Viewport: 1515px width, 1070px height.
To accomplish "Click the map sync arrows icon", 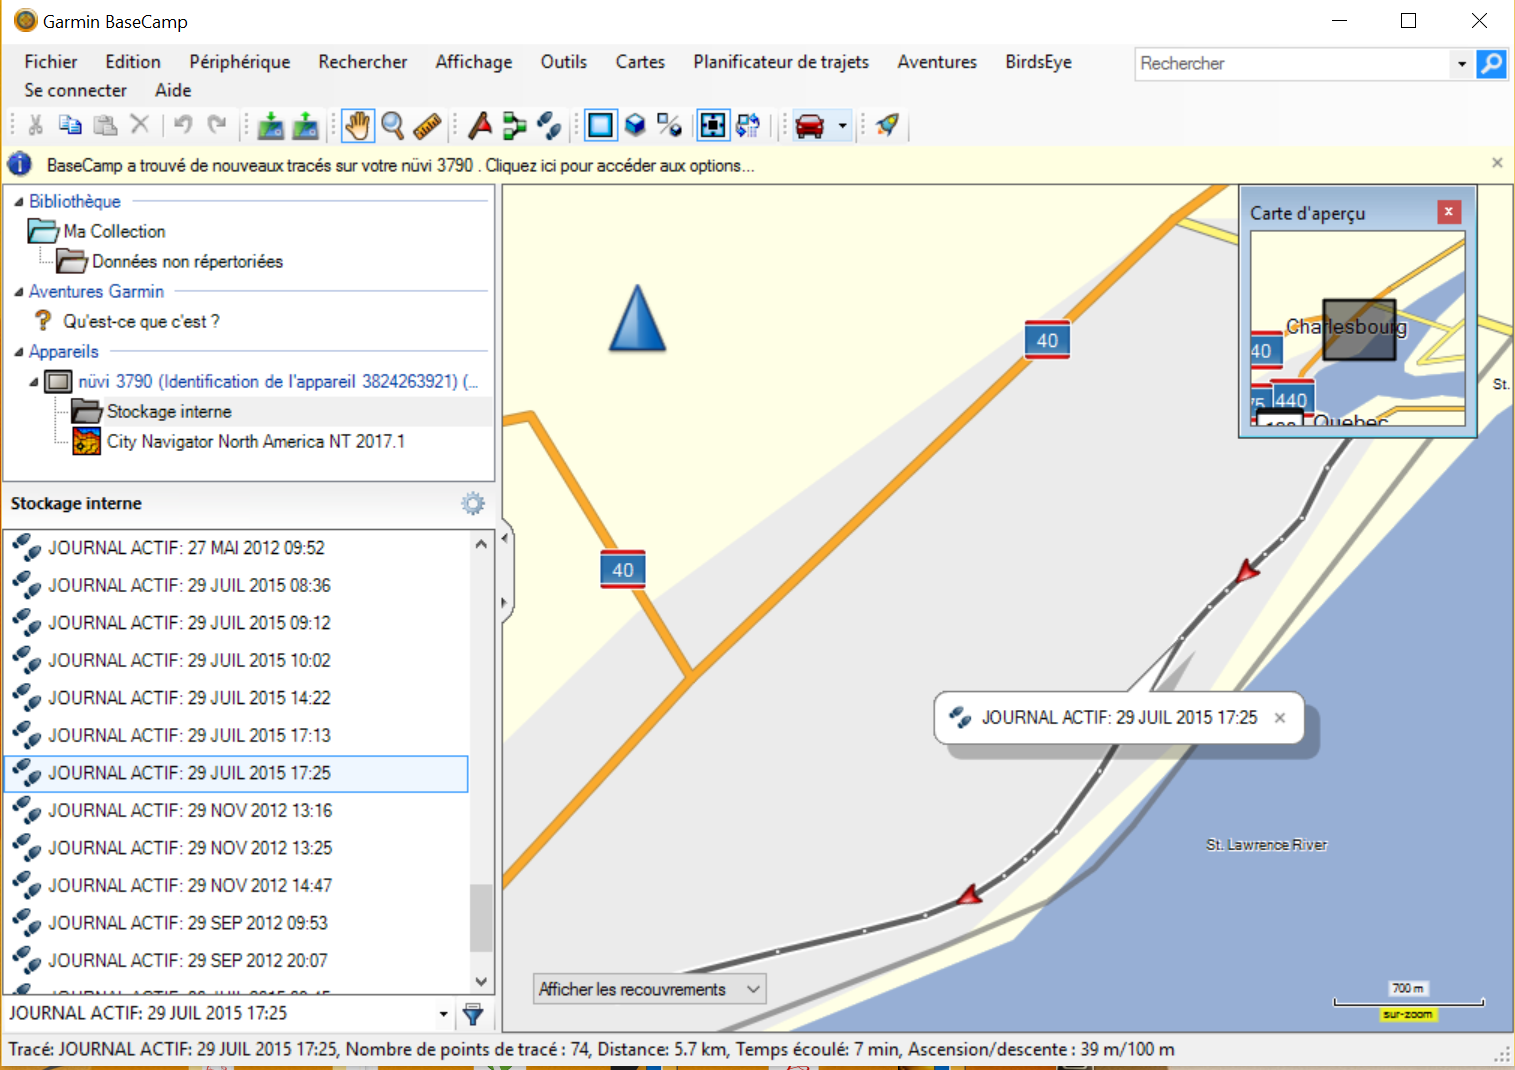I will [x=748, y=125].
